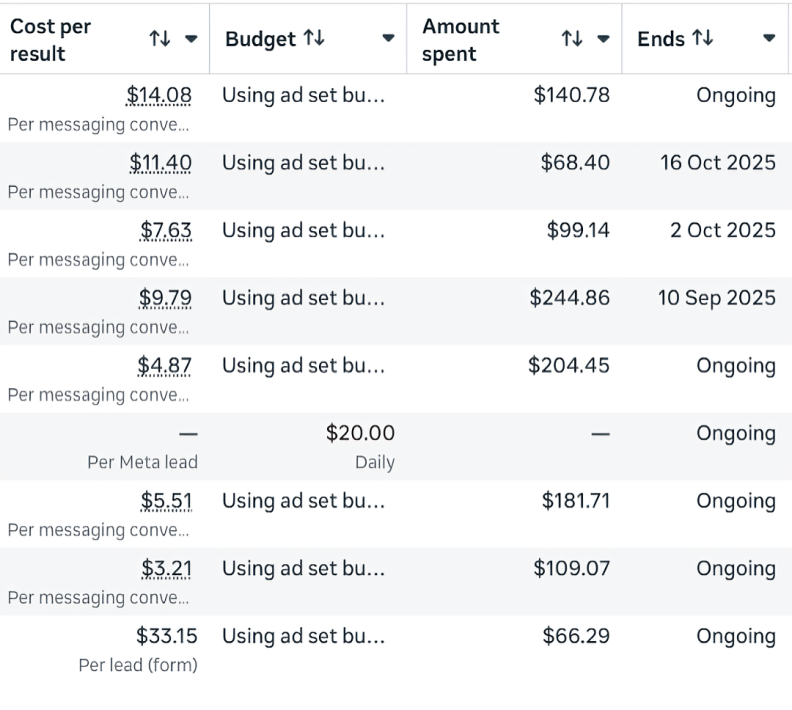Image resolution: width=792 pixels, height=710 pixels.
Task: Sort Ends column using arrows icon
Action: [703, 38]
